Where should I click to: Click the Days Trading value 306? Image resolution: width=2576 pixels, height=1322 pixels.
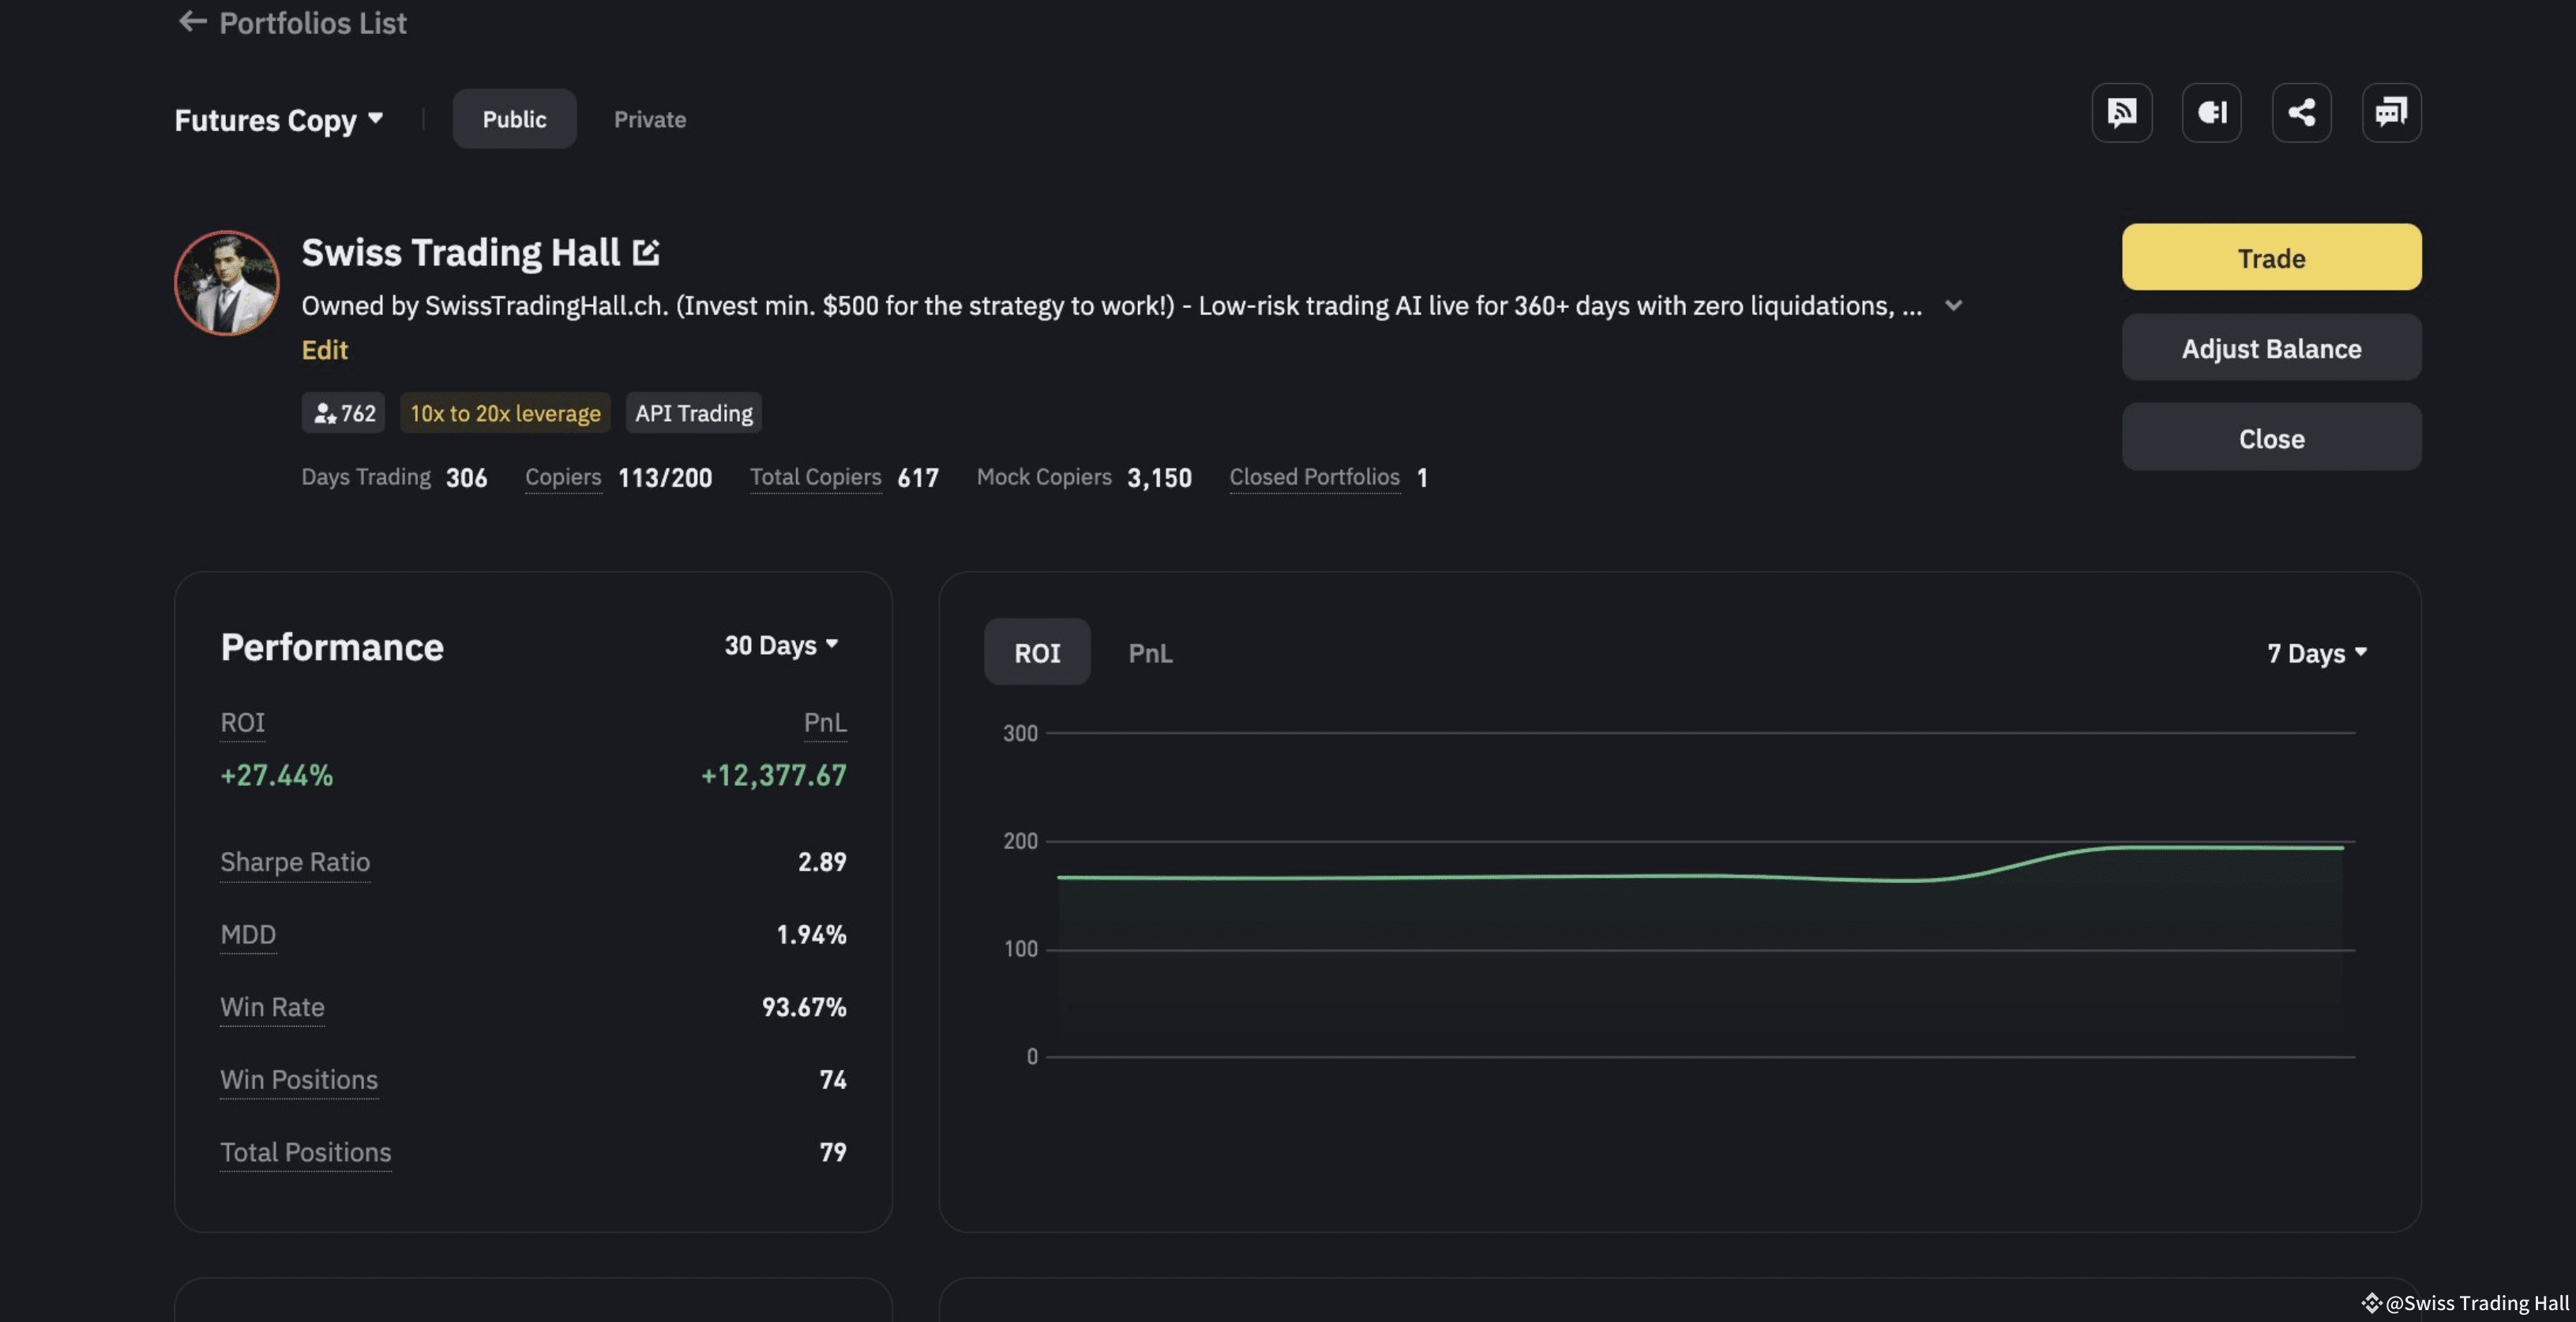point(466,478)
